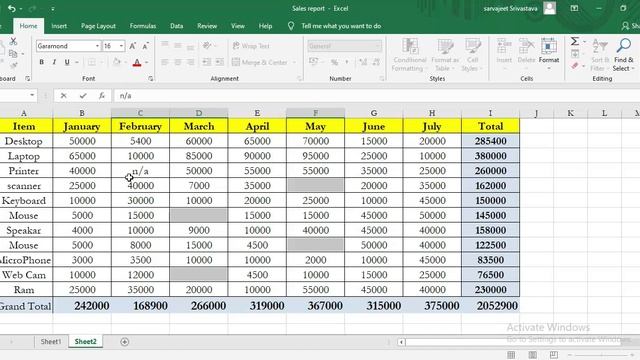The width and height of the screenshot is (640, 360).
Task: Increase font size with large A icon
Action: coord(132,46)
